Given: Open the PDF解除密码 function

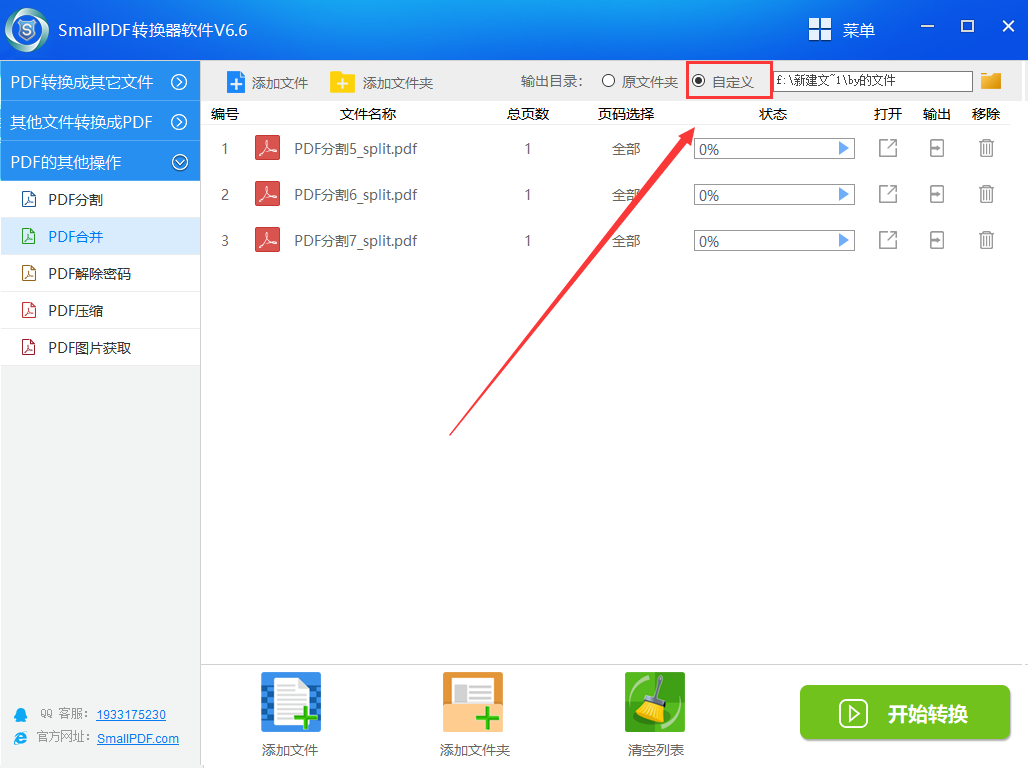Looking at the screenshot, I should pos(100,273).
